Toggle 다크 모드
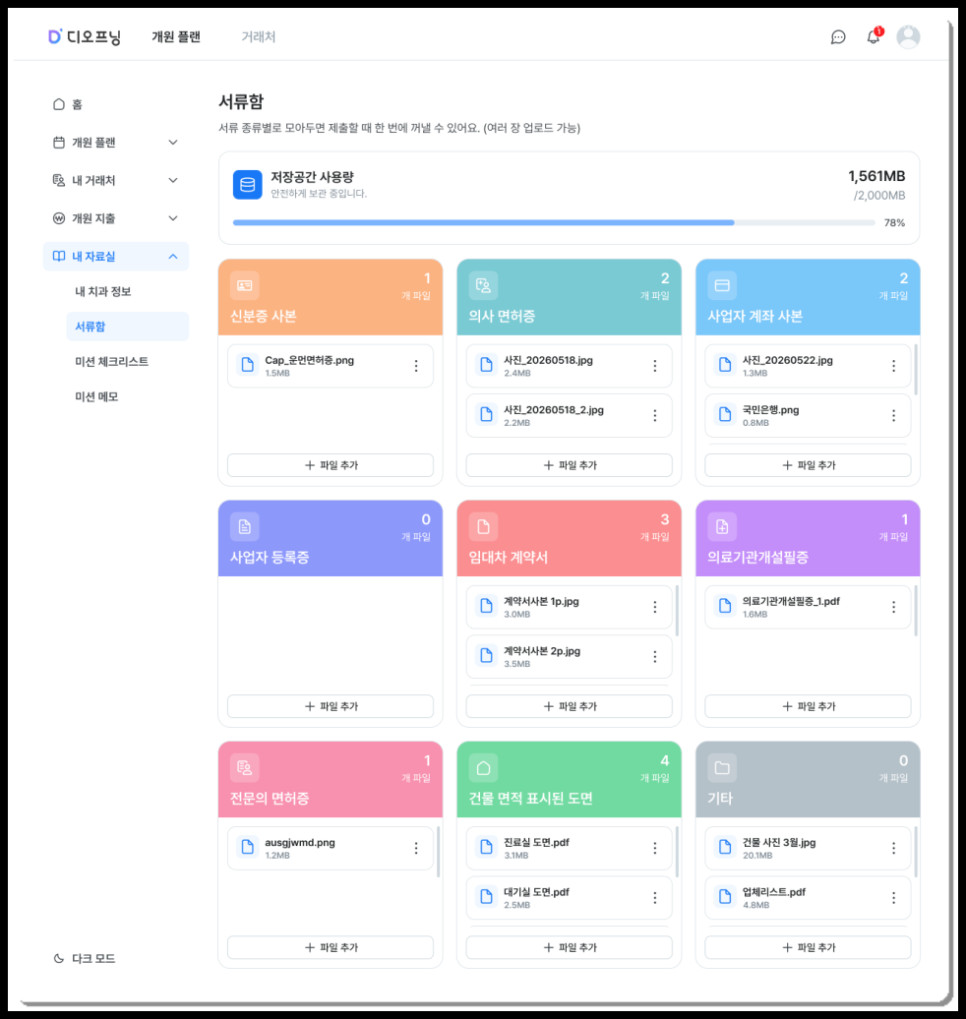Image resolution: width=966 pixels, height=1019 pixels. click(x=85, y=959)
